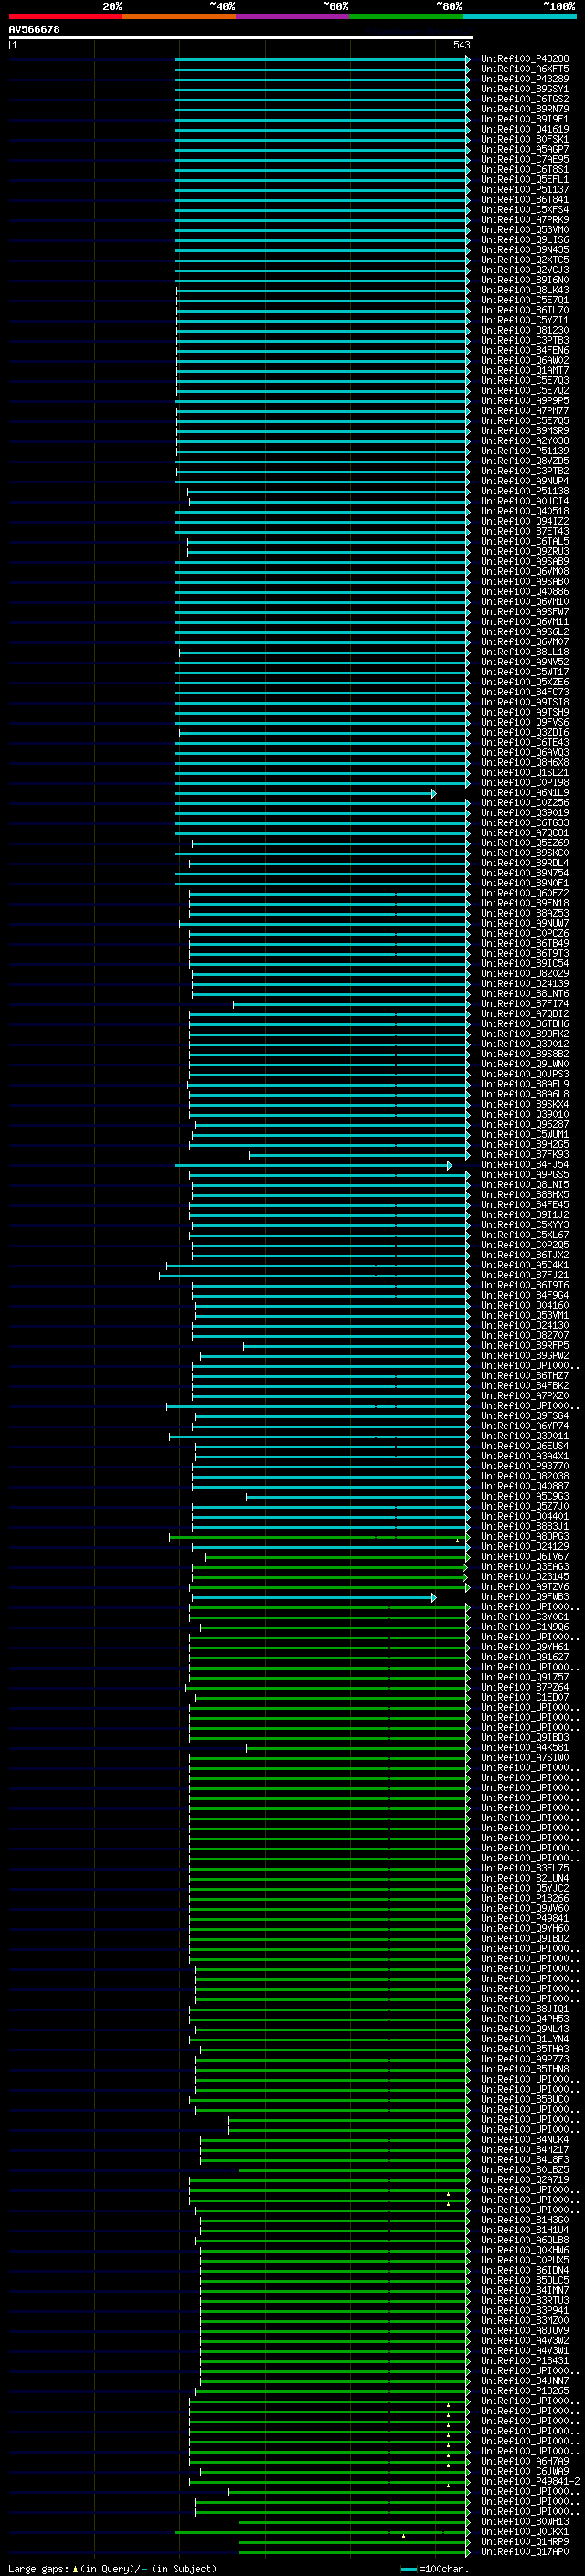Click the green ~80% identity legend segment
Image resolution: width=585 pixels, height=2576 pixels.
tap(406, 16)
